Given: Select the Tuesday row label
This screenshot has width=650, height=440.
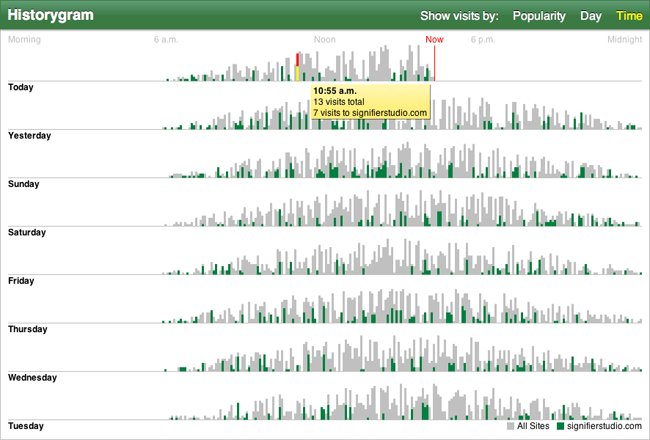Looking at the screenshot, I should tap(26, 426).
